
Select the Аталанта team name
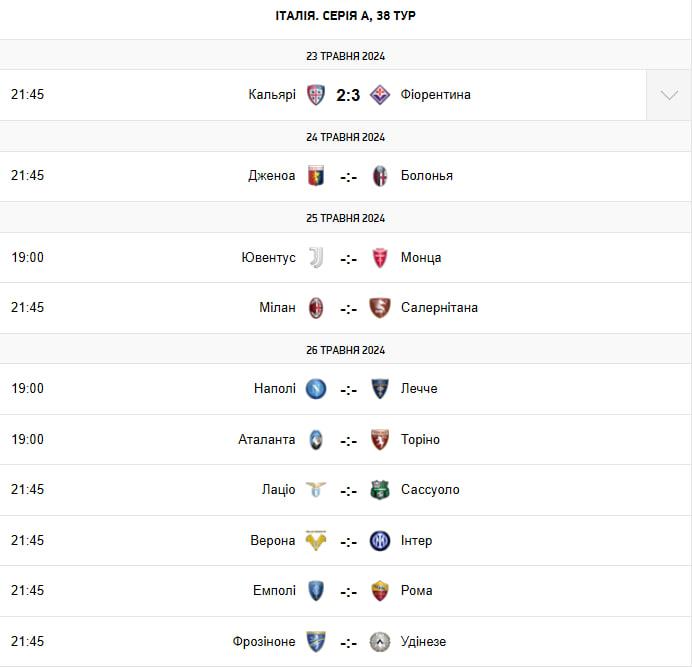pyautogui.click(x=267, y=440)
